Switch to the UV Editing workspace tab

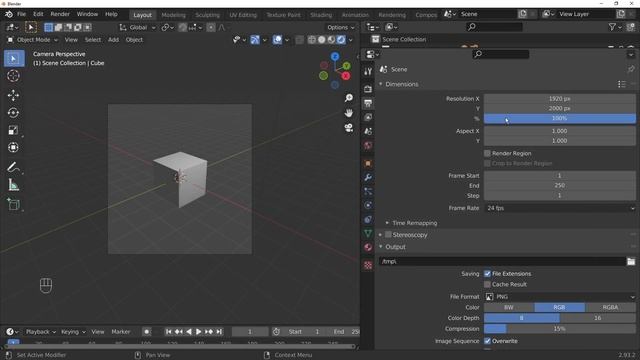(243, 15)
